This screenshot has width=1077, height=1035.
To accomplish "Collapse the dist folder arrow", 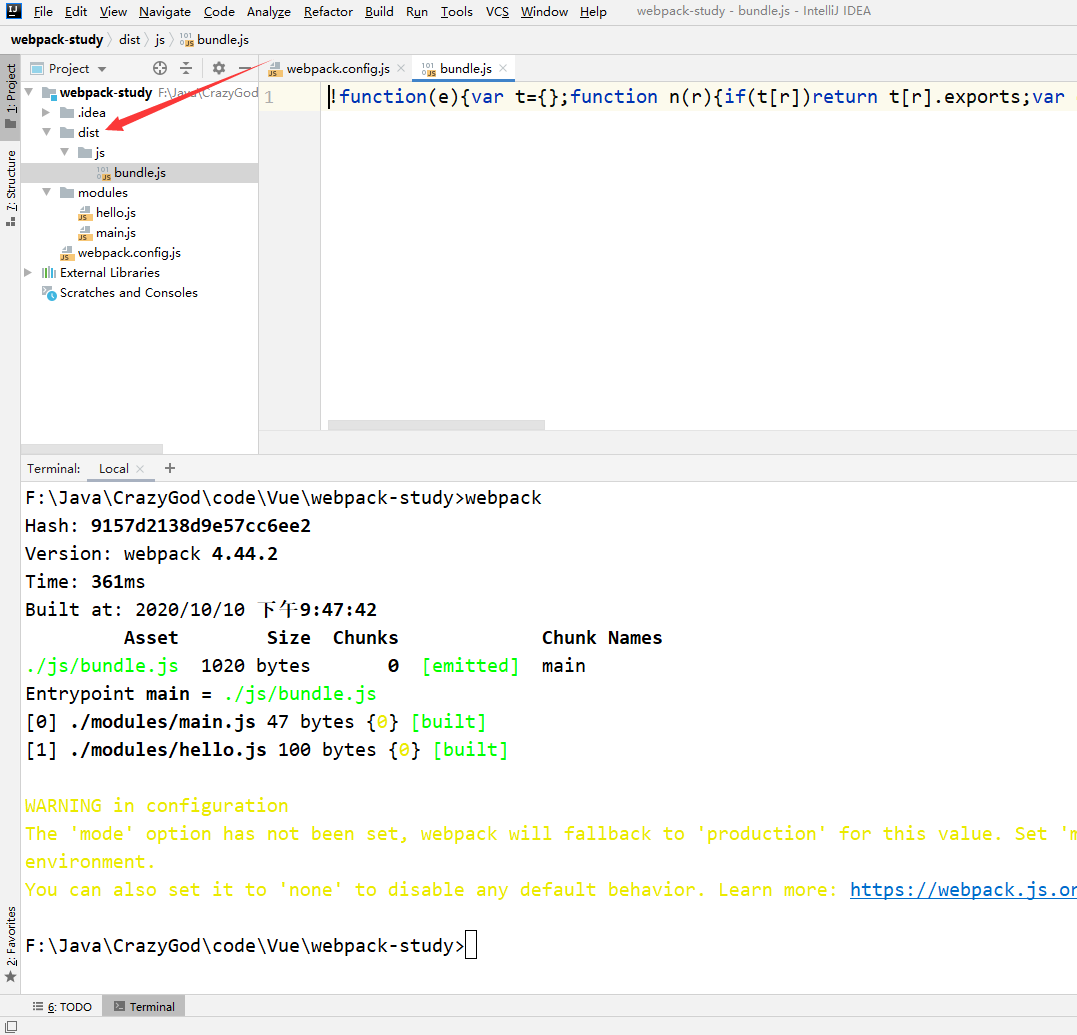I will [x=46, y=132].
